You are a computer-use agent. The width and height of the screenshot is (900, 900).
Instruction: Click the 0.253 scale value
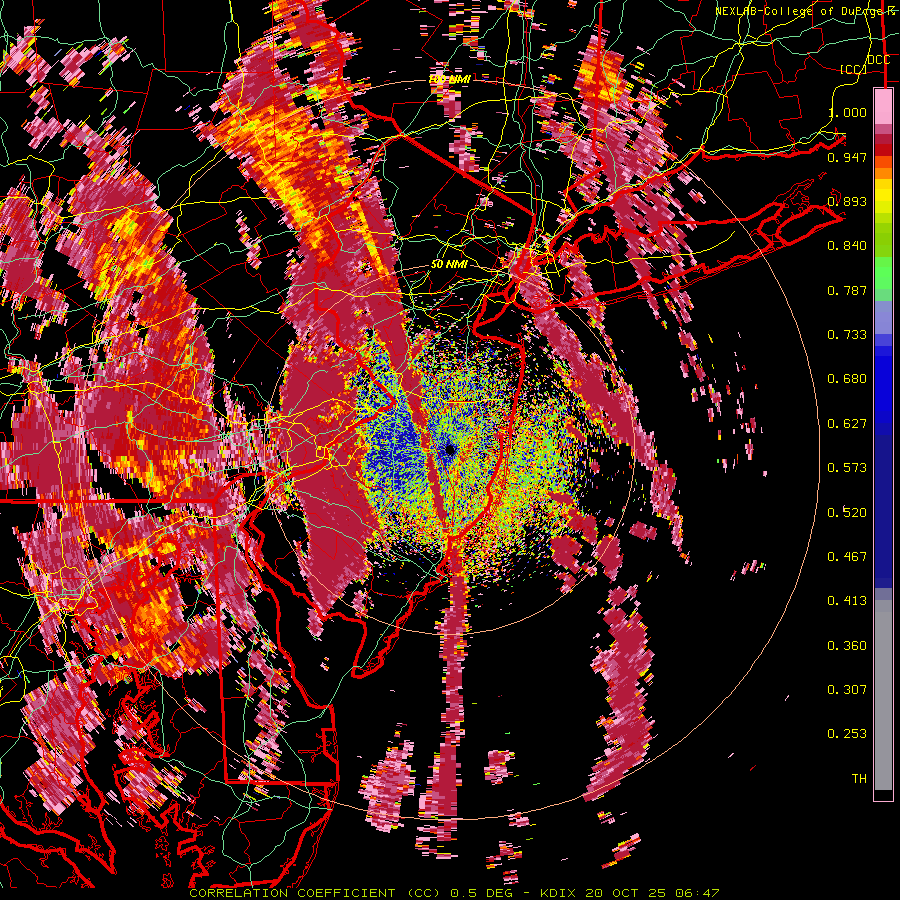[x=847, y=734]
